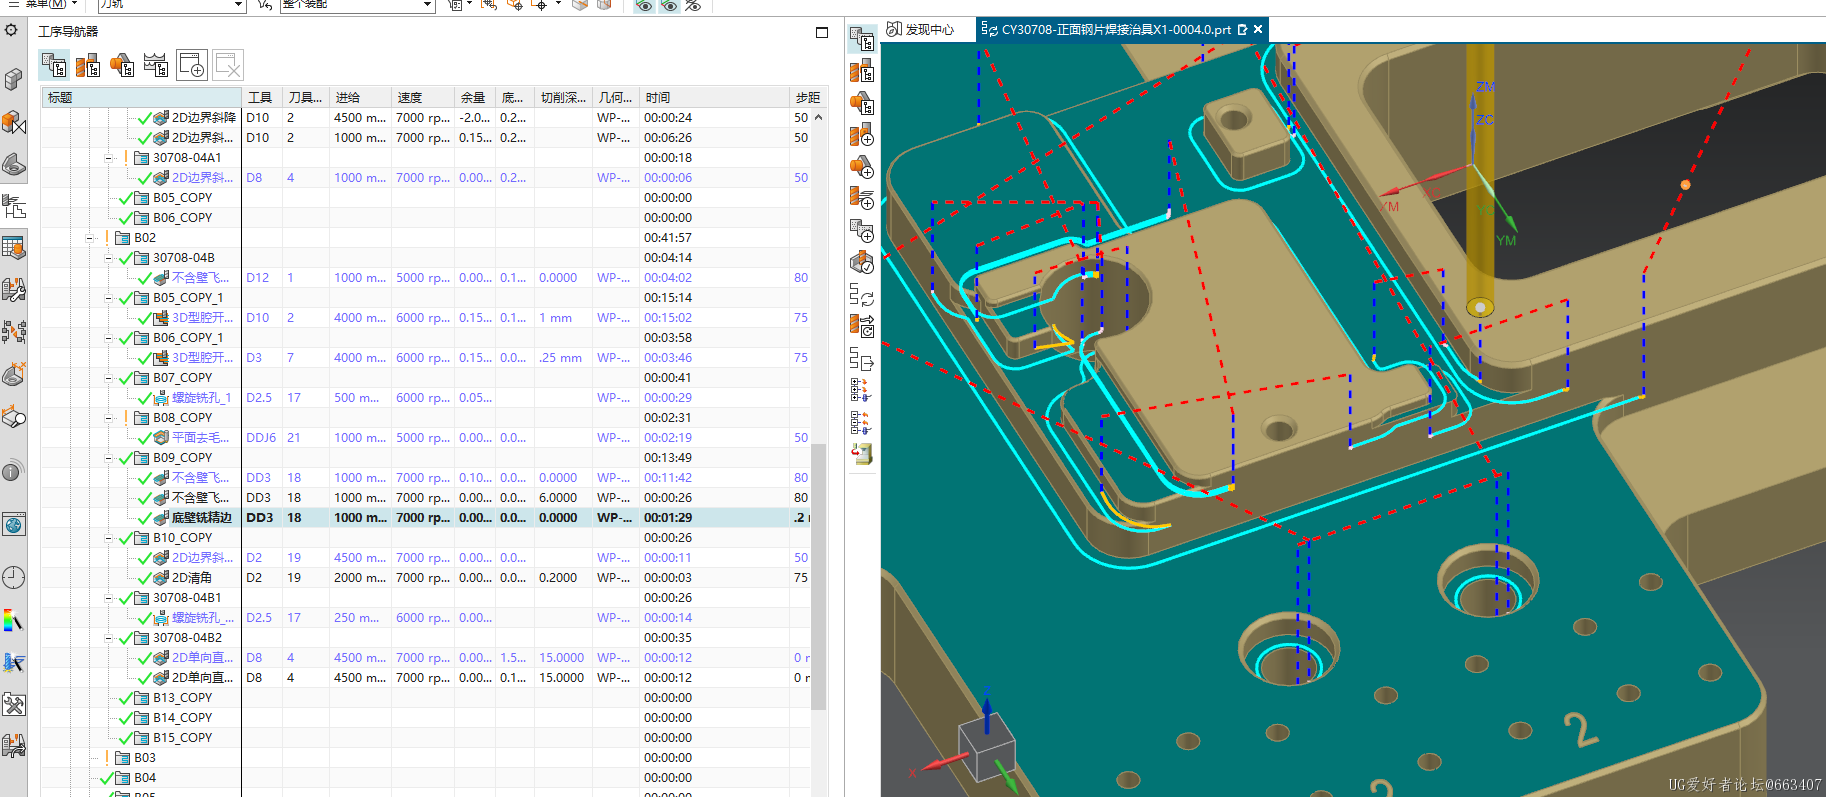Click Create Program icon in vertical toolbar
The height and width of the screenshot is (797, 1826).
point(862,231)
